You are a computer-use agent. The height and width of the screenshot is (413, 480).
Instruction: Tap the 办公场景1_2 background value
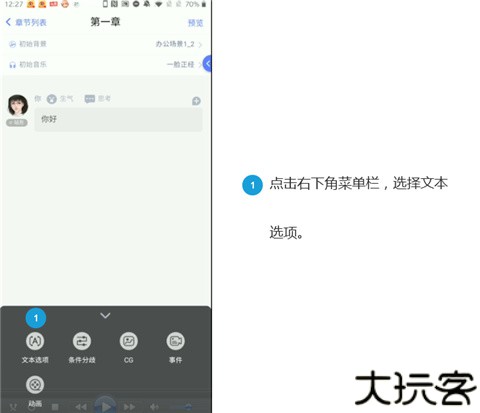[175, 44]
